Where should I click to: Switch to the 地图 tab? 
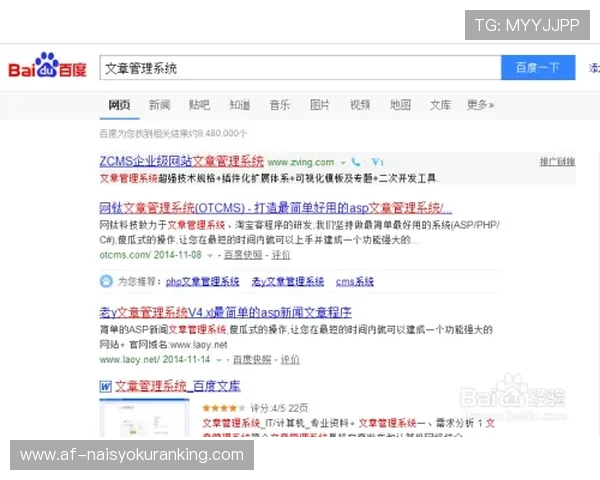(x=400, y=104)
